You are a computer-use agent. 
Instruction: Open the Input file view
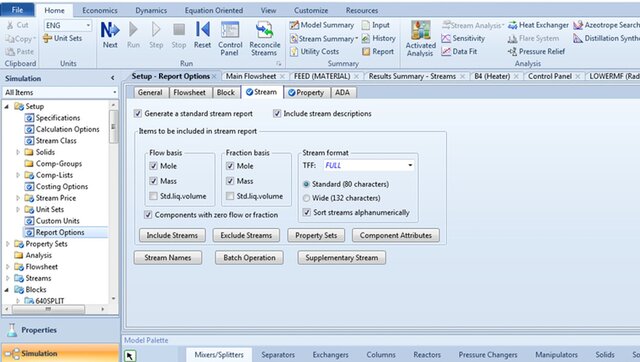(x=376, y=25)
